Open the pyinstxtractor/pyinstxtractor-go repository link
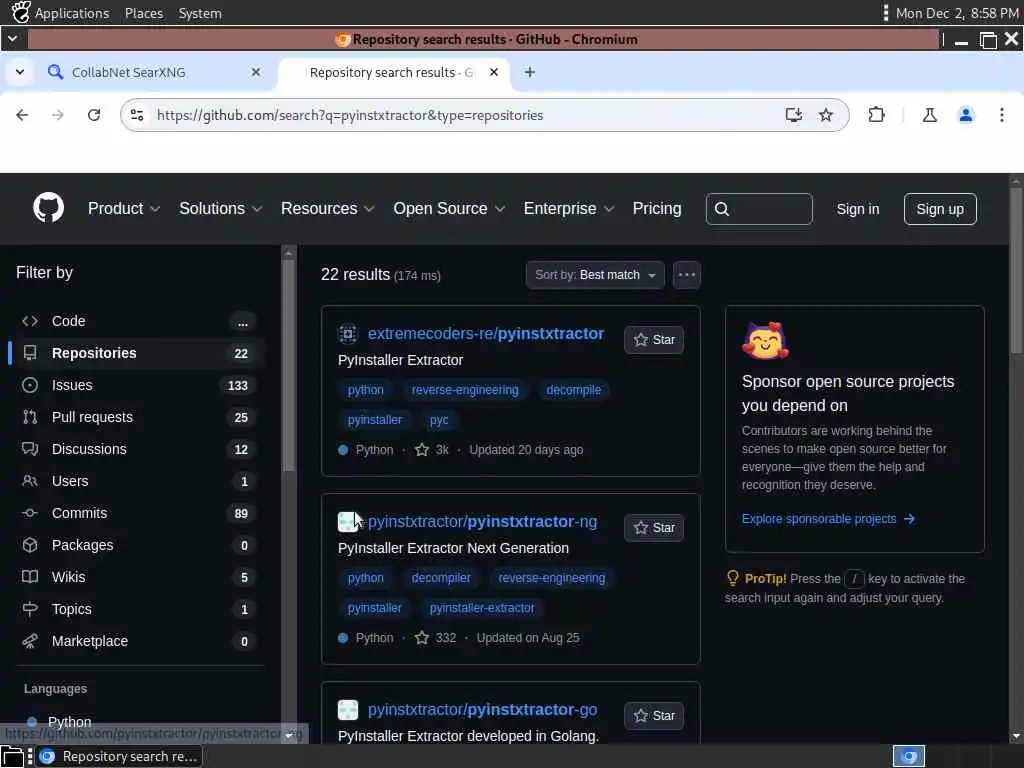The height and width of the screenshot is (768, 1024). tap(483, 710)
